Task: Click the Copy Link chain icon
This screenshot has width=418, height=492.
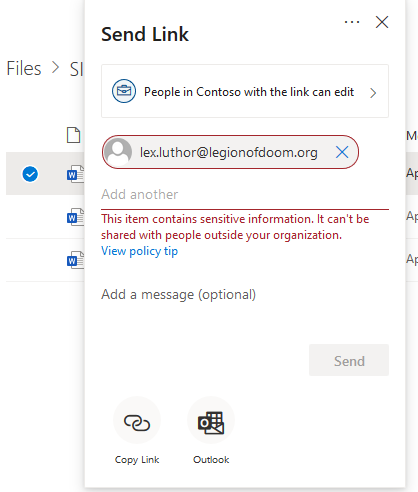Action: click(x=137, y=423)
